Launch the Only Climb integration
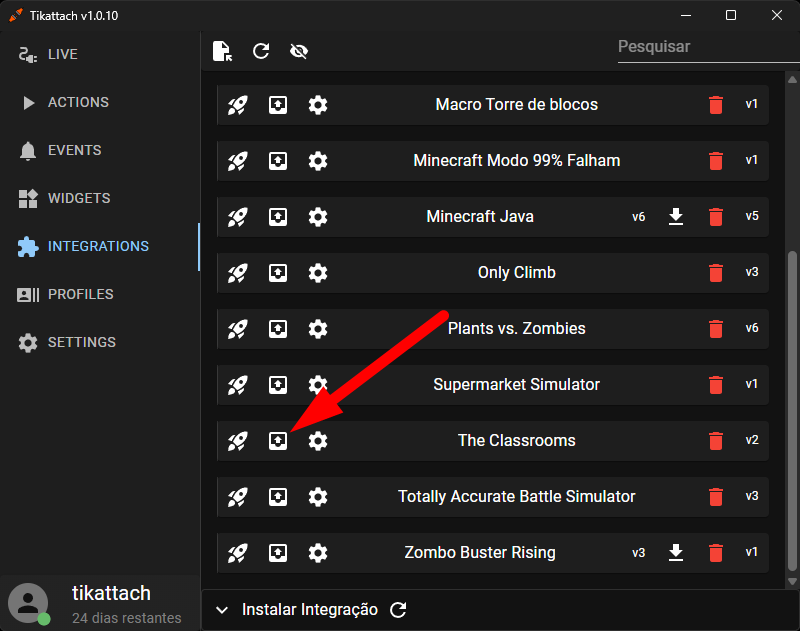The image size is (800, 631). coord(237,273)
